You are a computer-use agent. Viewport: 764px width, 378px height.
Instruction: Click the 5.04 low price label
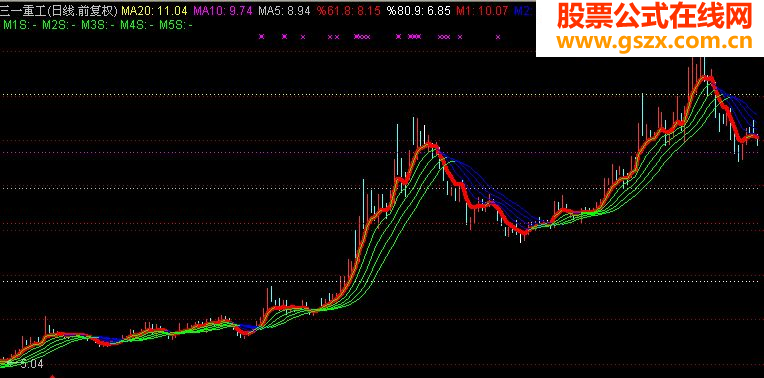(33, 363)
